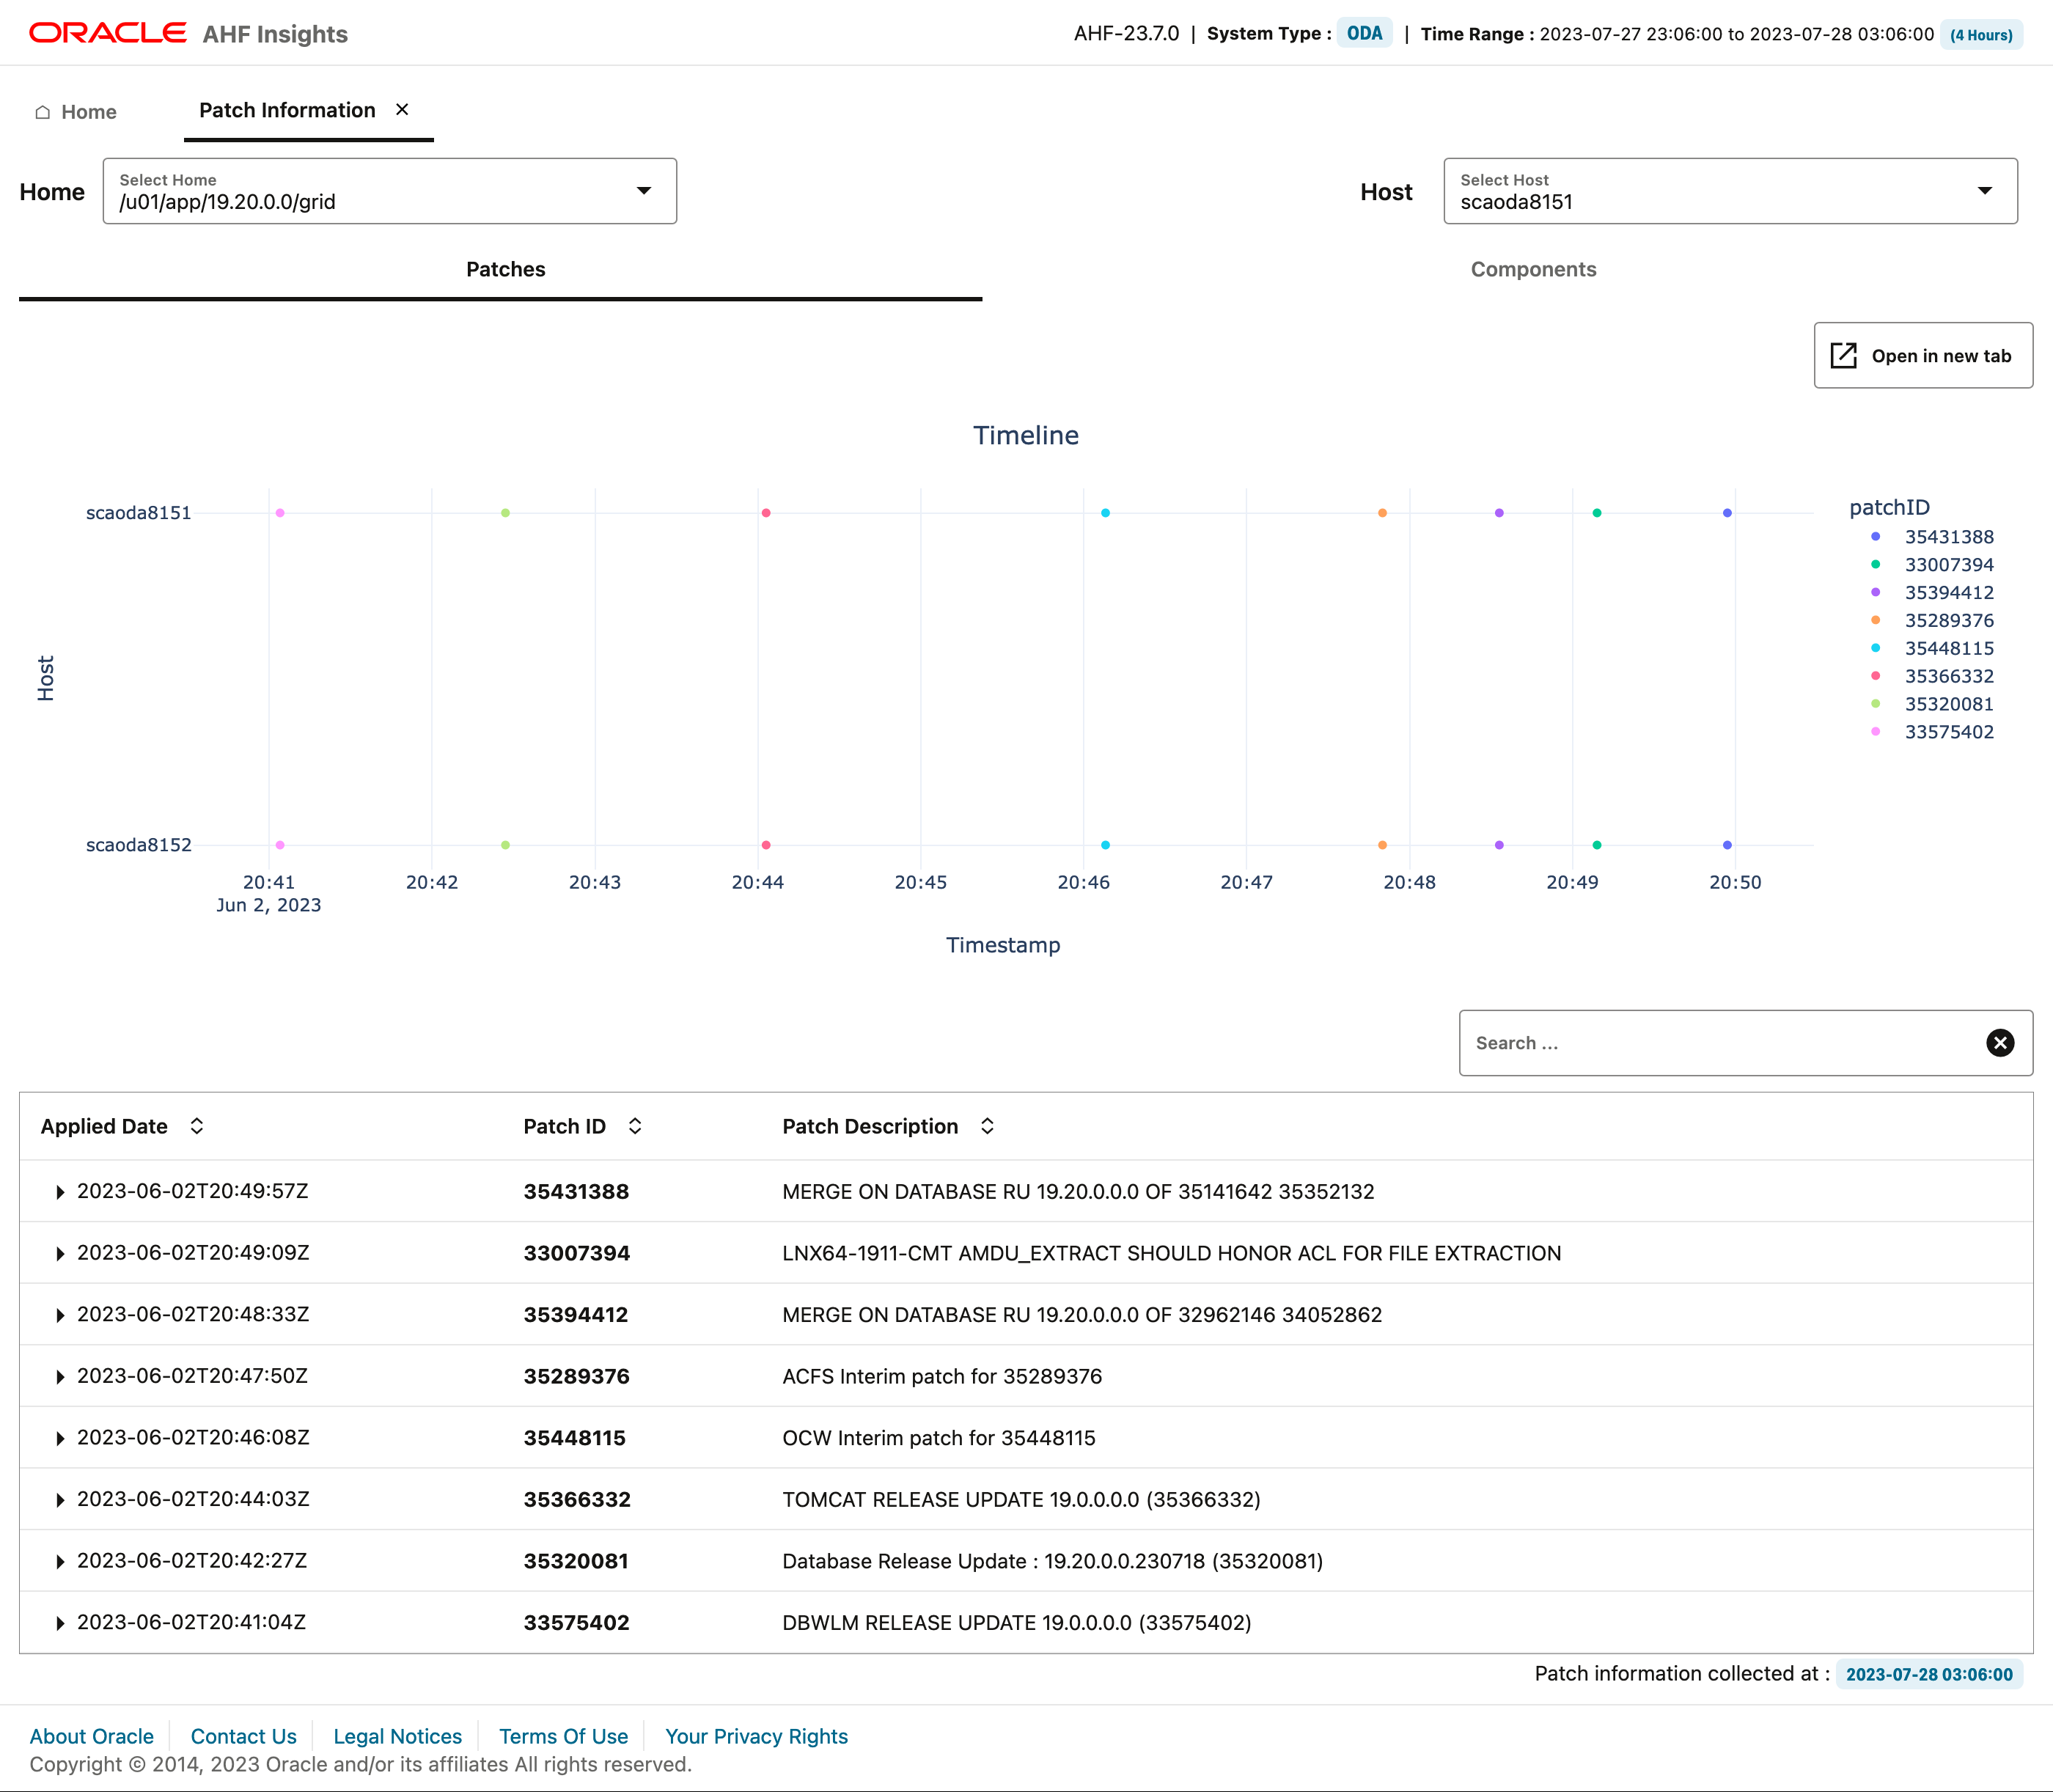
Task: Click the 'OCW Interim patch for 35448115' description
Action: tap(939, 1438)
